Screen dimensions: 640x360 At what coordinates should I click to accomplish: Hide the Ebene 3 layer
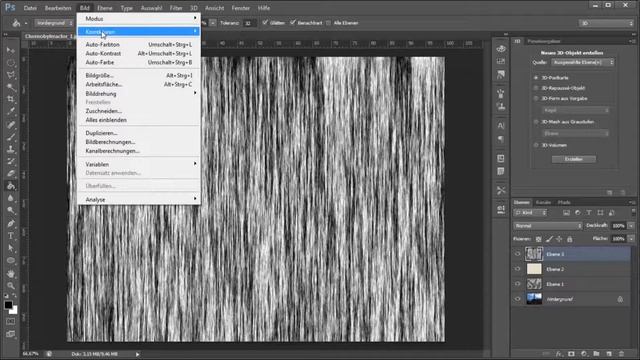point(518,254)
